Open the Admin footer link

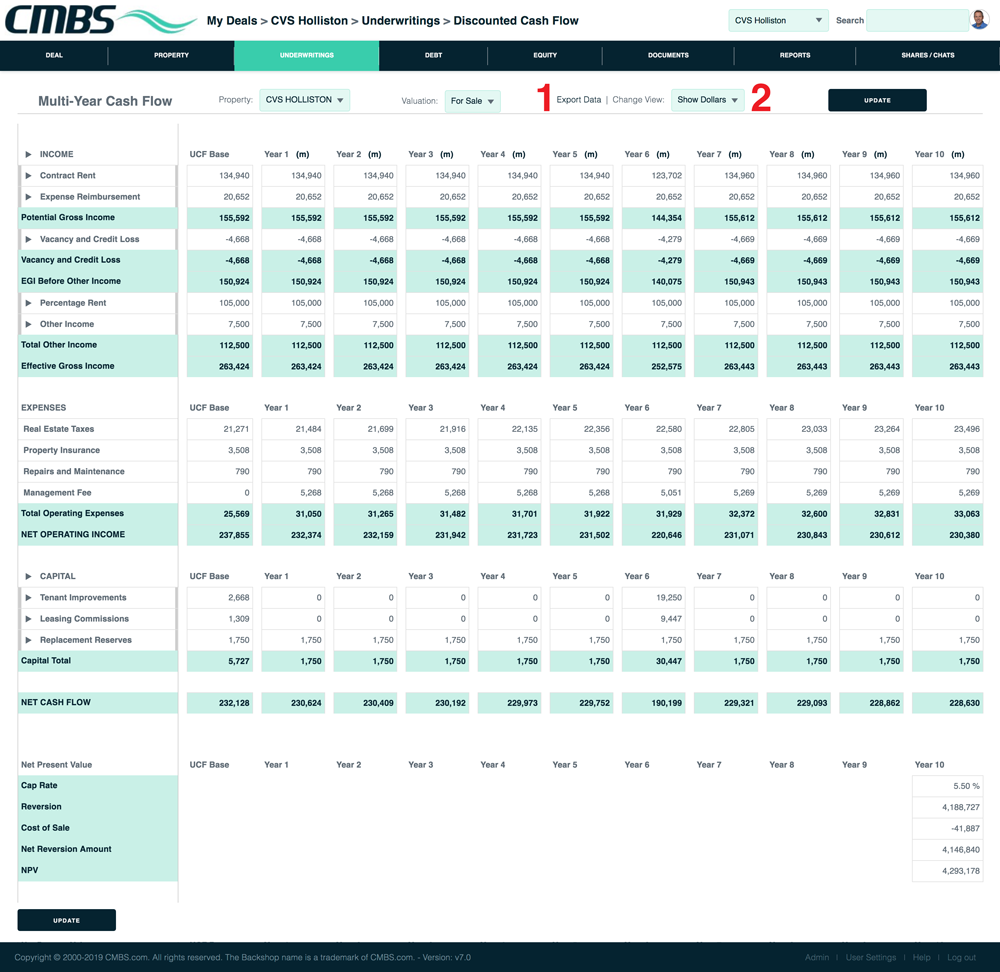tap(817, 957)
